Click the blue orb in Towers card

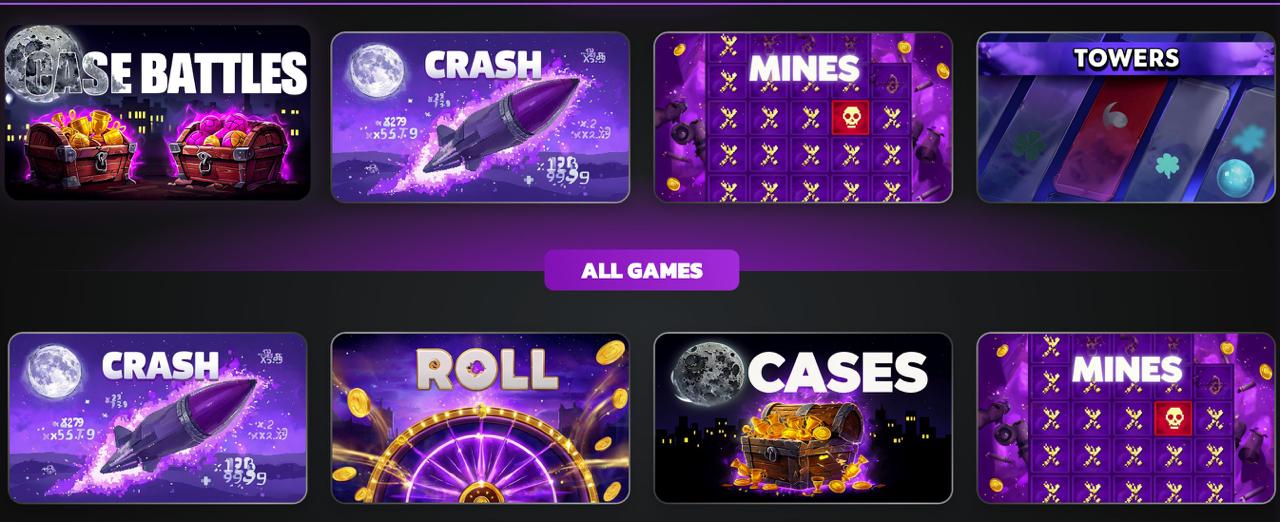click(x=1233, y=178)
